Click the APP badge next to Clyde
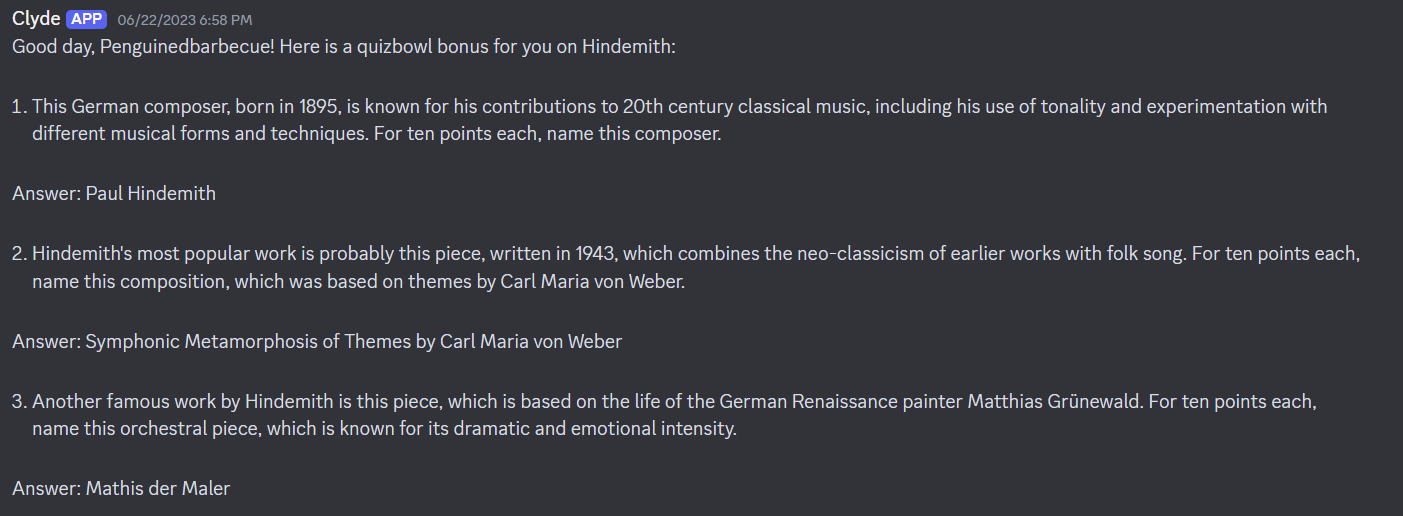 click(x=86, y=19)
